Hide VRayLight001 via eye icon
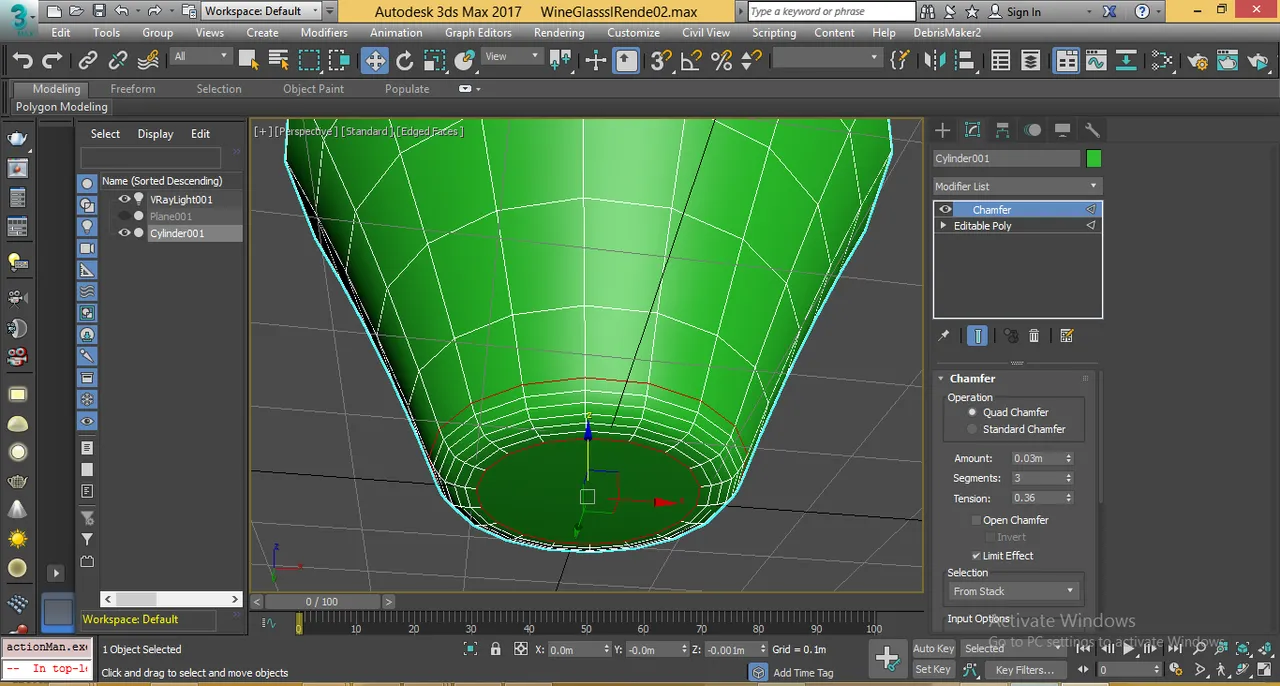 coord(125,199)
